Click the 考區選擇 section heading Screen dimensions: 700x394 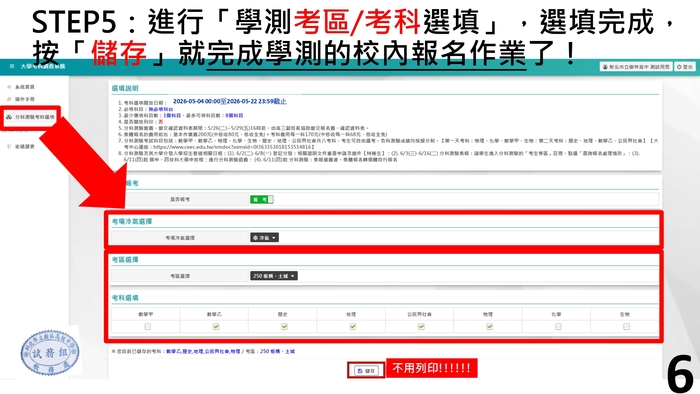[x=125, y=260]
